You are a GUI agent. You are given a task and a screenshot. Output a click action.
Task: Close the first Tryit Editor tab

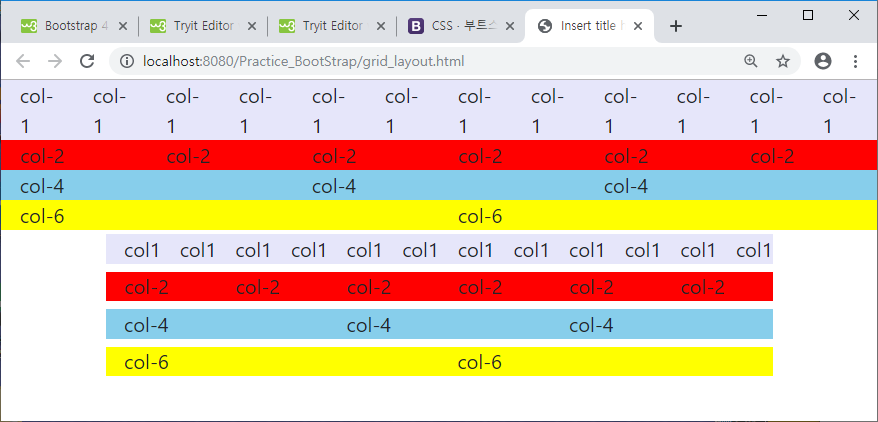point(252,26)
